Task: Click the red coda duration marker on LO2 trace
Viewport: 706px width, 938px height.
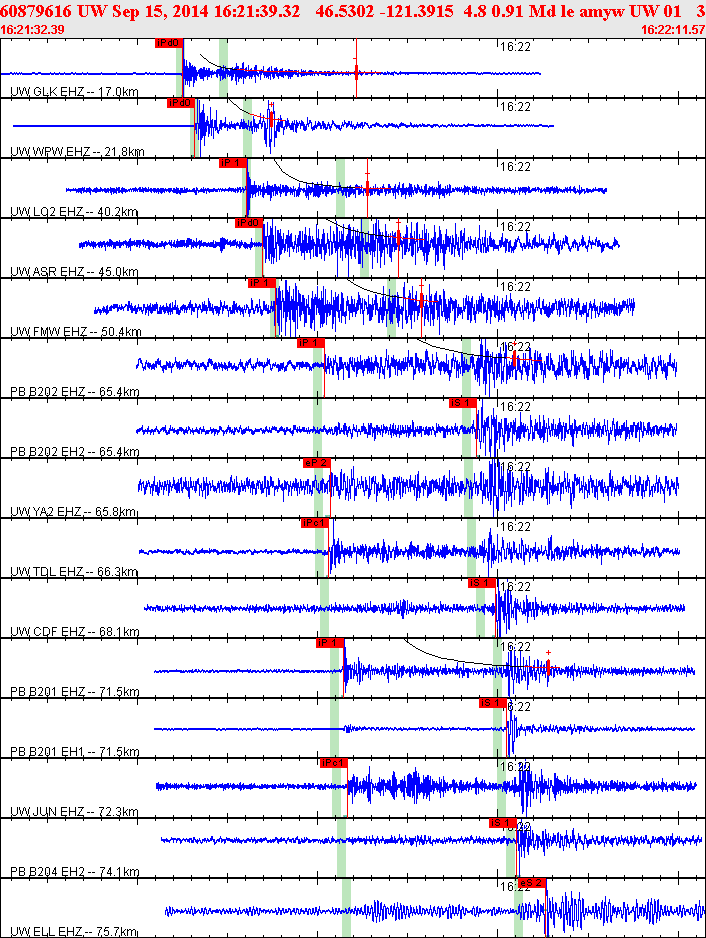Action: click(367, 189)
